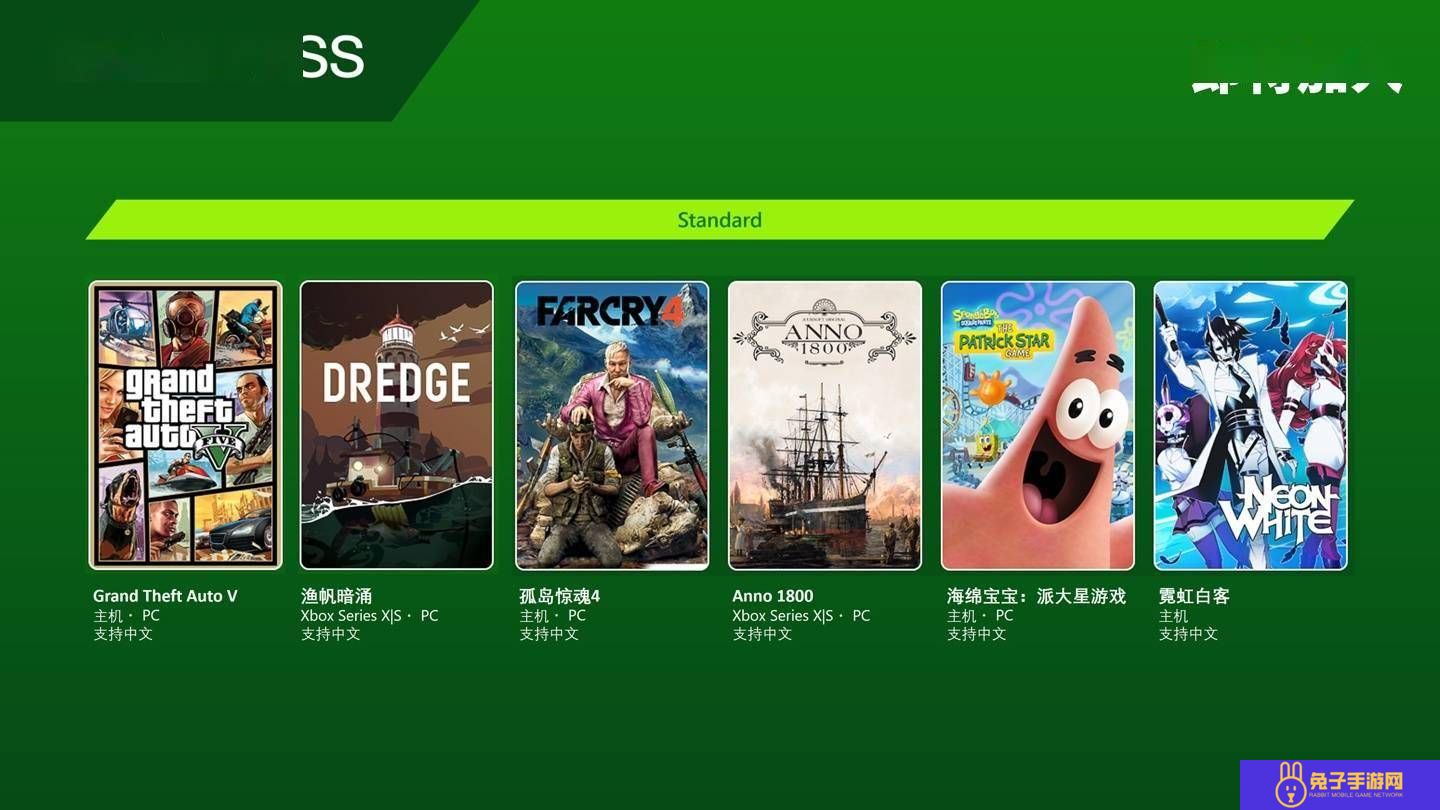Open the 孤岛惊魂4 title text

(x=560, y=596)
